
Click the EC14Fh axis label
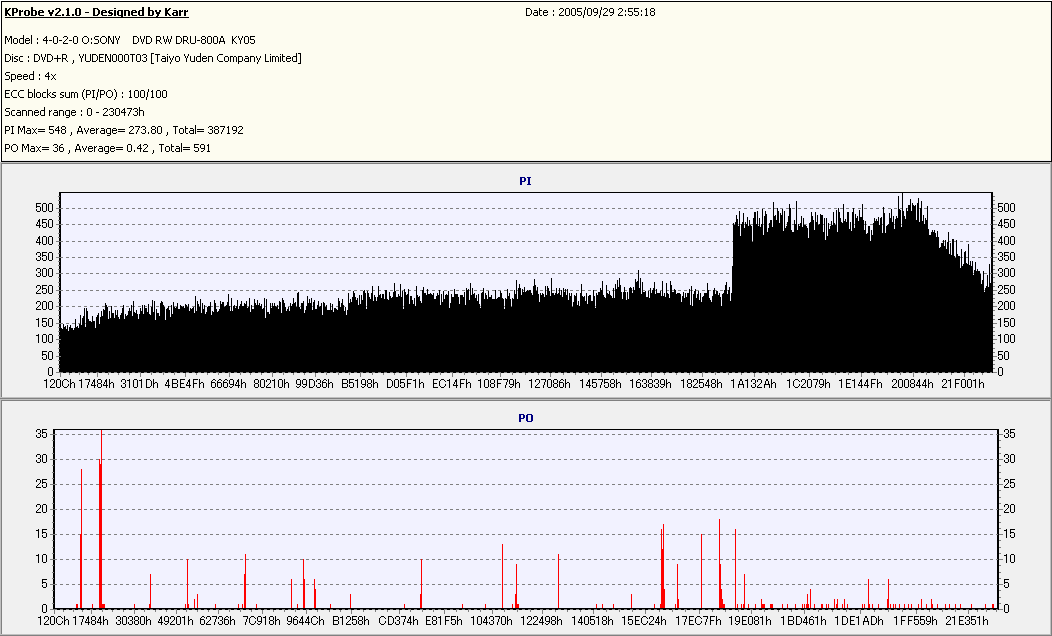pos(452,384)
